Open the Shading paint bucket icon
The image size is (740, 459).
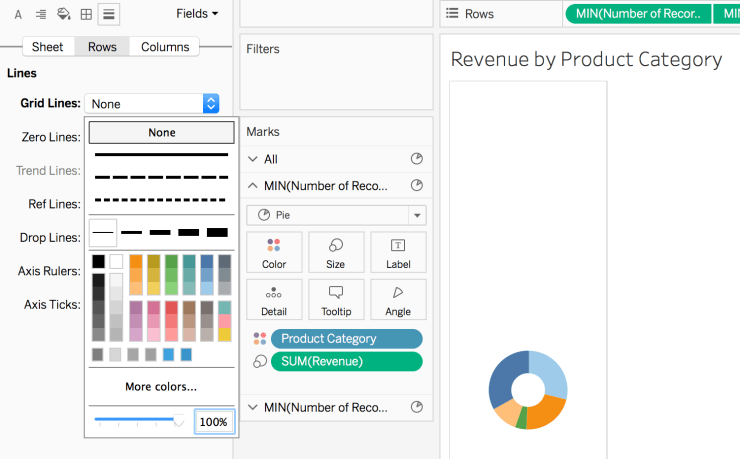tap(64, 14)
